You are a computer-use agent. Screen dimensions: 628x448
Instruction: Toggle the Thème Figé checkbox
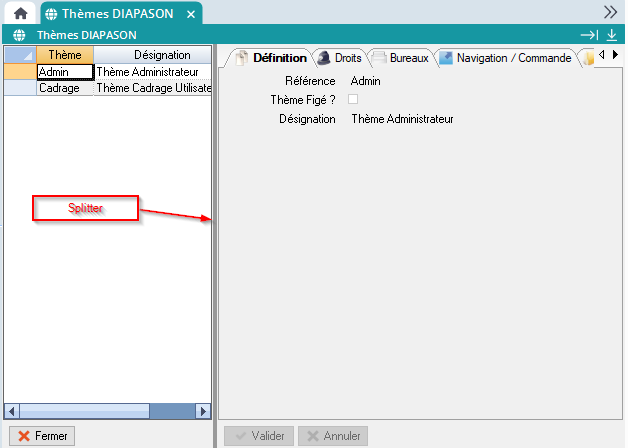coord(352,99)
